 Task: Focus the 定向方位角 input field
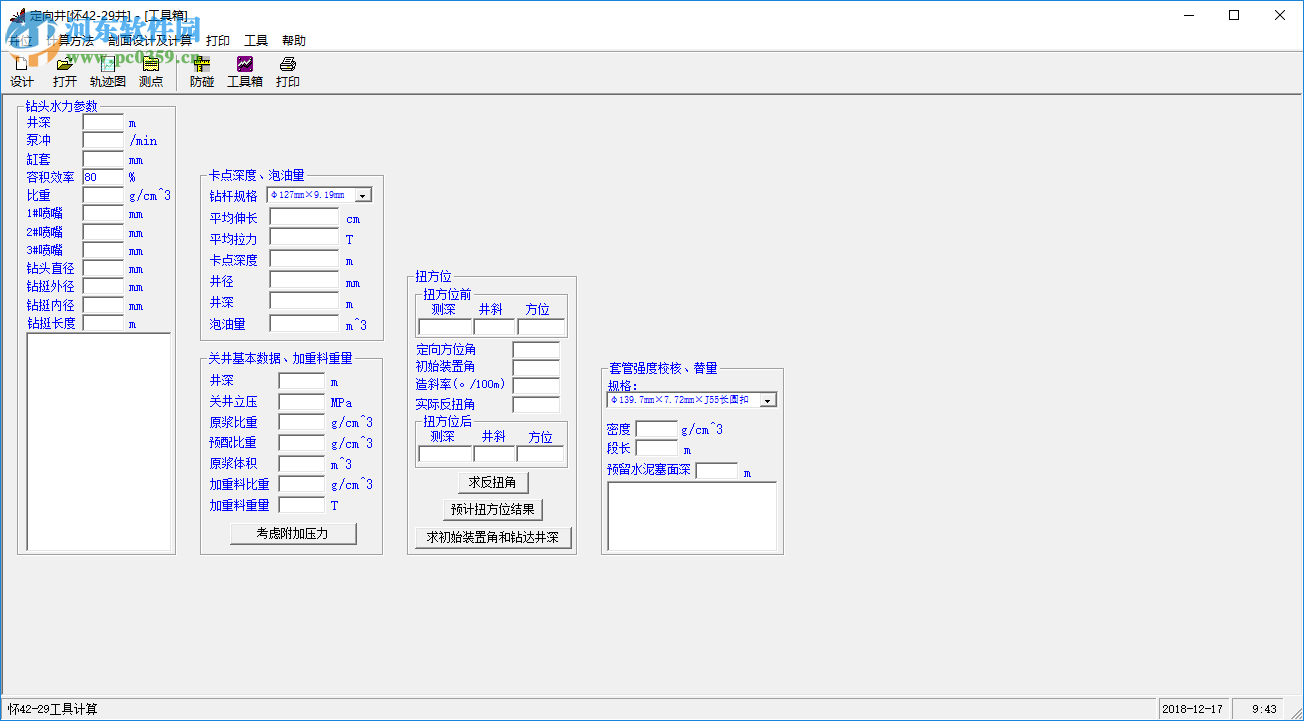click(536, 350)
